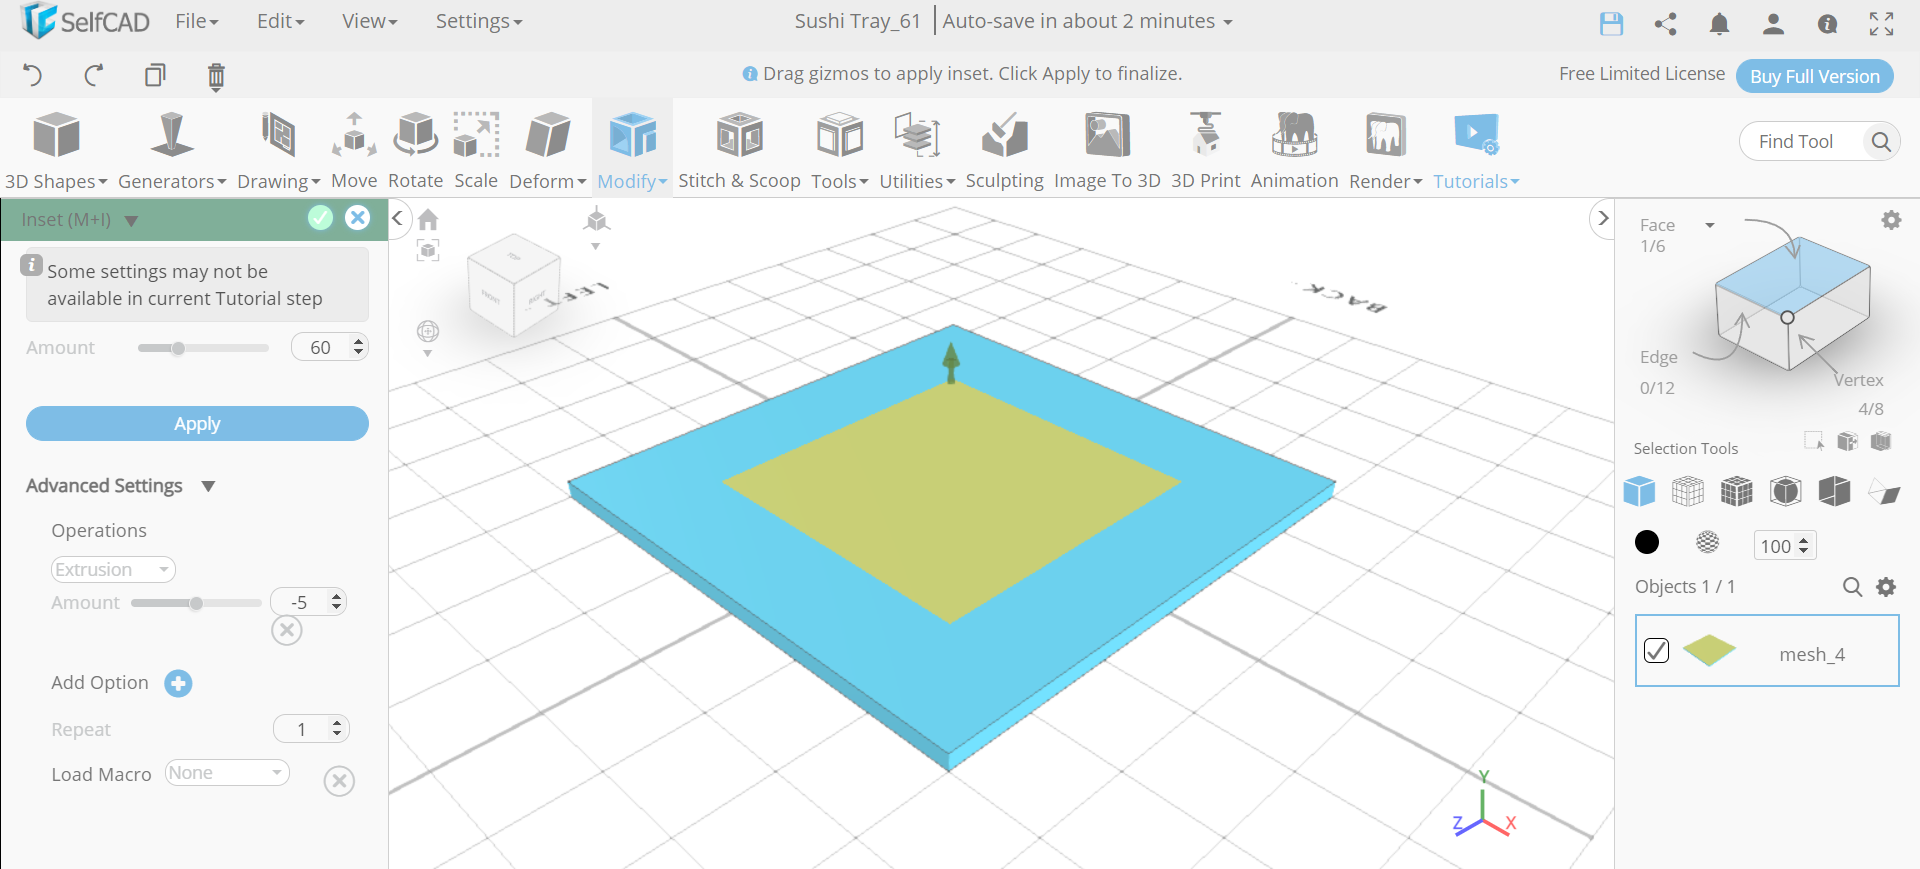This screenshot has height=869, width=1920.
Task: Close the Inset panel
Action: 357,218
